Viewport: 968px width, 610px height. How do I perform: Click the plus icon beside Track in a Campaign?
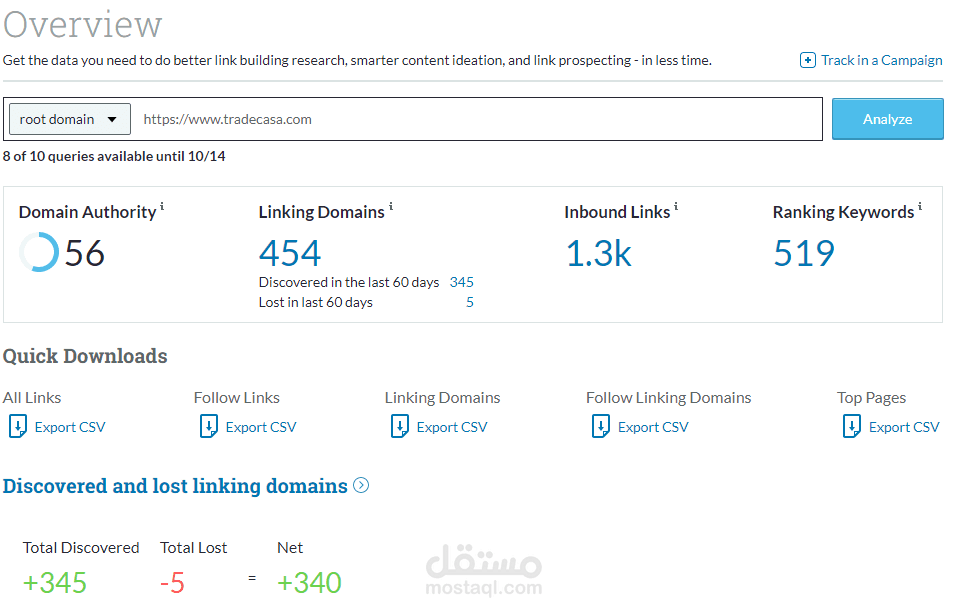click(808, 60)
